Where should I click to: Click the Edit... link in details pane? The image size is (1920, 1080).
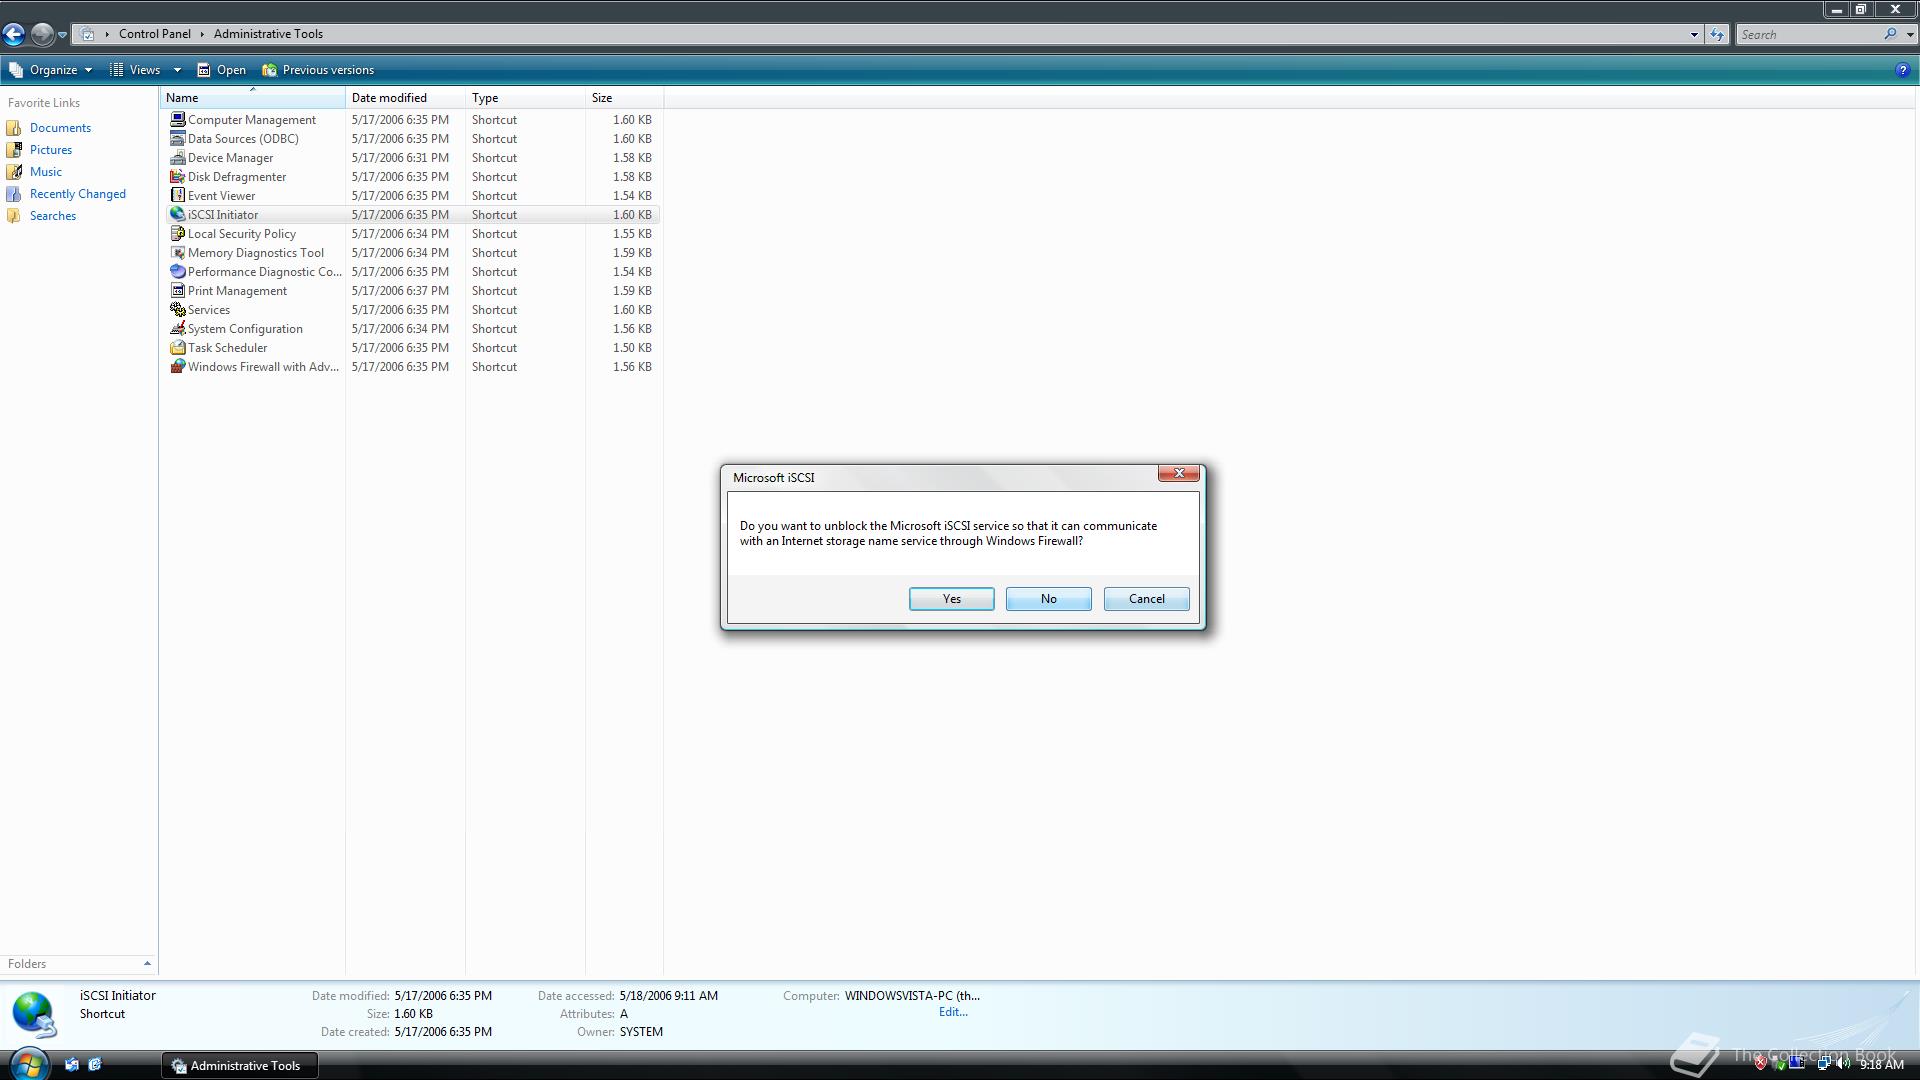[x=953, y=1012]
